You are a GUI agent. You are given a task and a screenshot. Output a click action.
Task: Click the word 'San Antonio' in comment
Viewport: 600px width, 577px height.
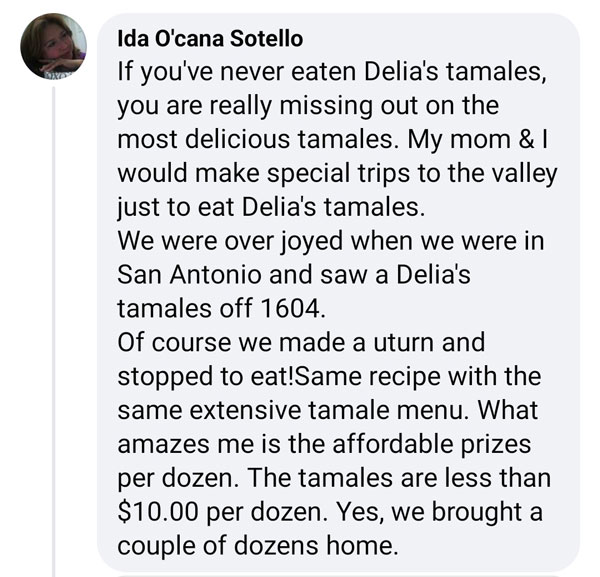(189, 275)
